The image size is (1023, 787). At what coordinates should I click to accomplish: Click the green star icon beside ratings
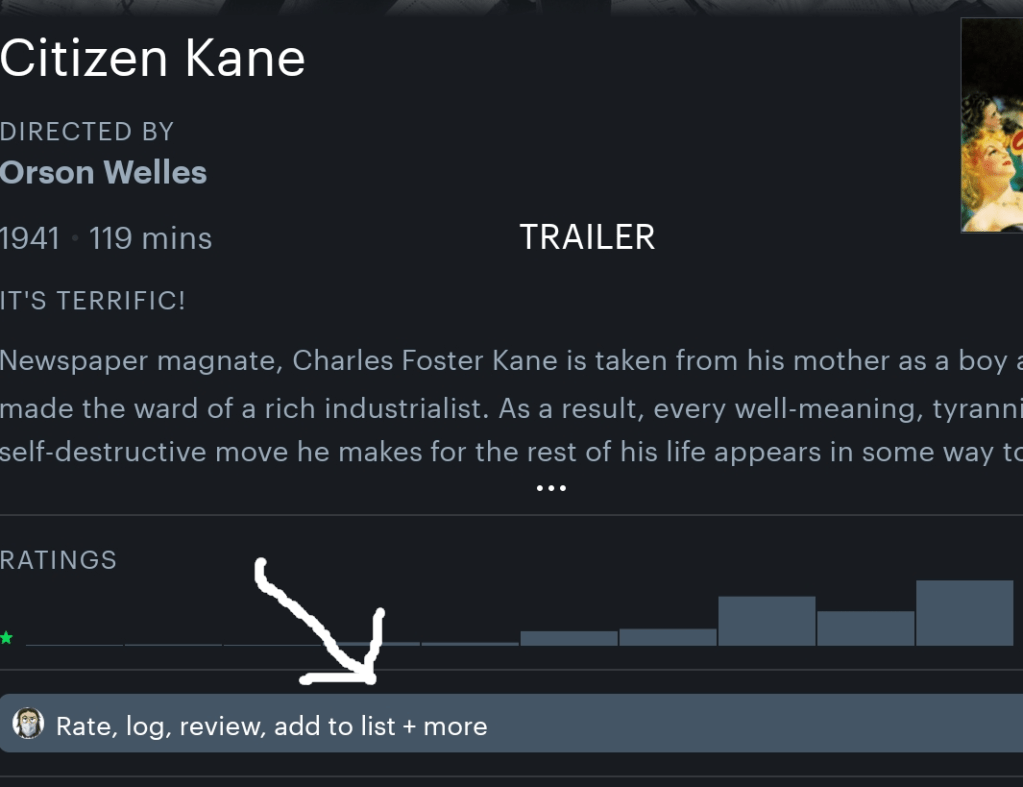point(7,638)
